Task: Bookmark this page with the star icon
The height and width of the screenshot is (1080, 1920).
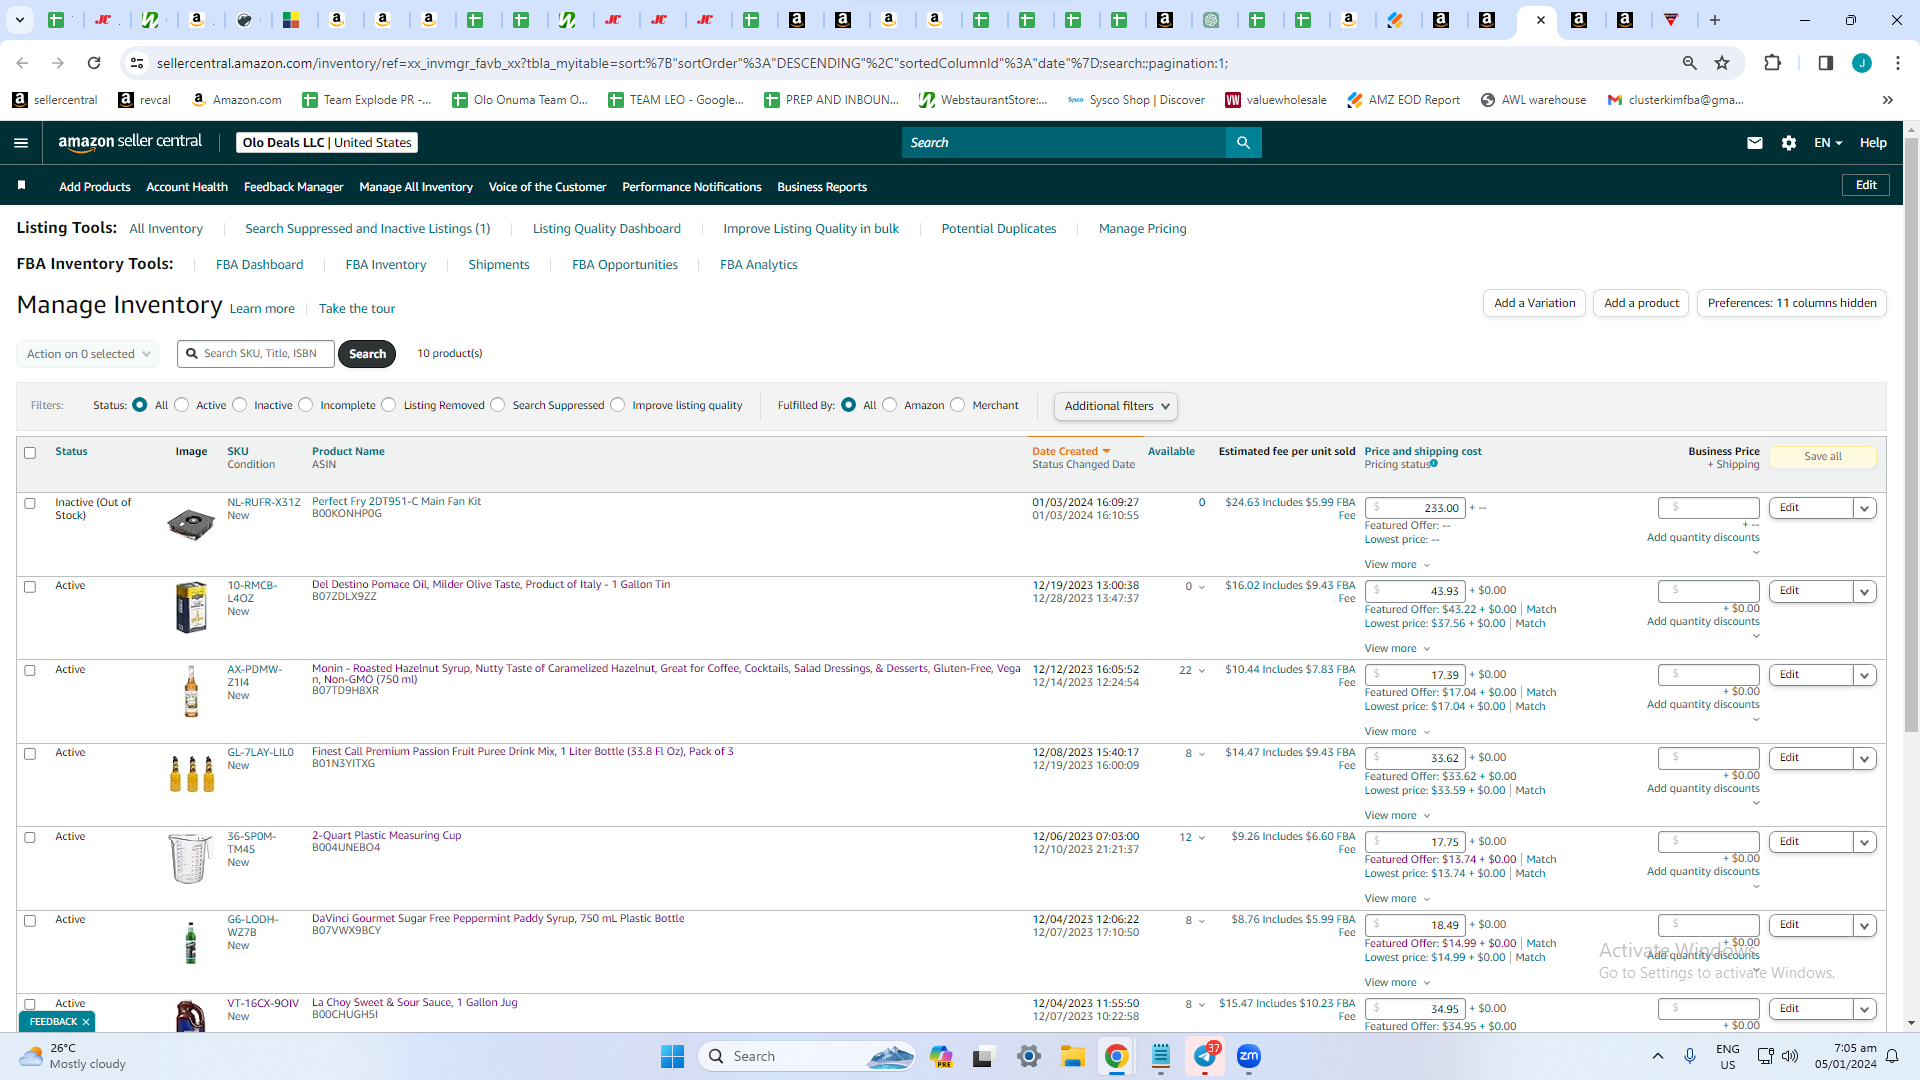Action: pos(1722,63)
